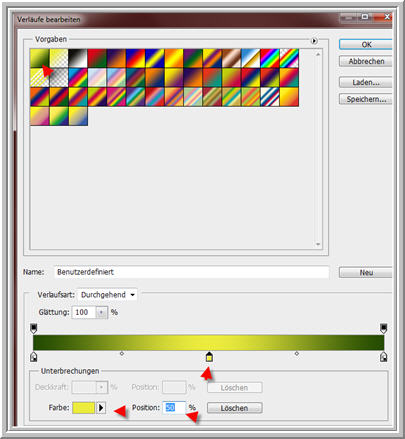Select the first yellow-green gradient preset
405x439 pixels.
tap(40, 58)
